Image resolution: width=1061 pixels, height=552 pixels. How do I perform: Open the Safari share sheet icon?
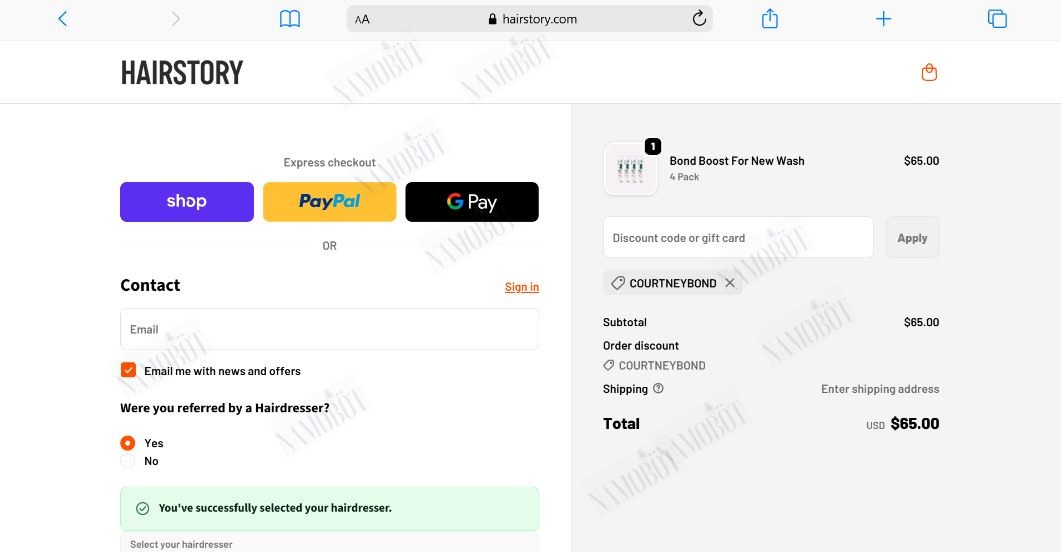pyautogui.click(x=769, y=18)
